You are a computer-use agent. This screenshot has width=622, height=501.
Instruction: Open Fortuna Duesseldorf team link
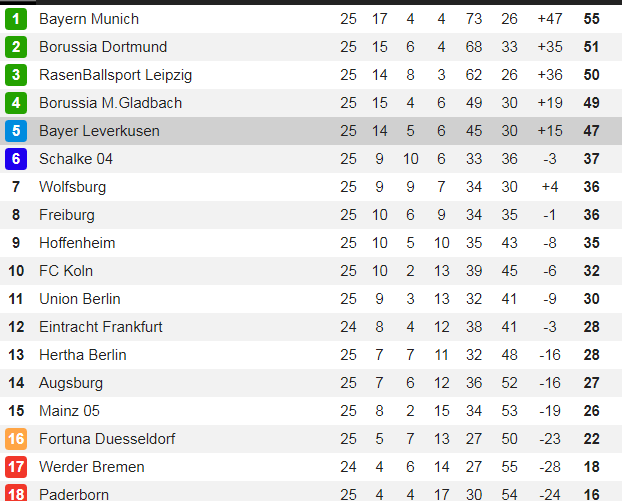pyautogui.click(x=109, y=439)
